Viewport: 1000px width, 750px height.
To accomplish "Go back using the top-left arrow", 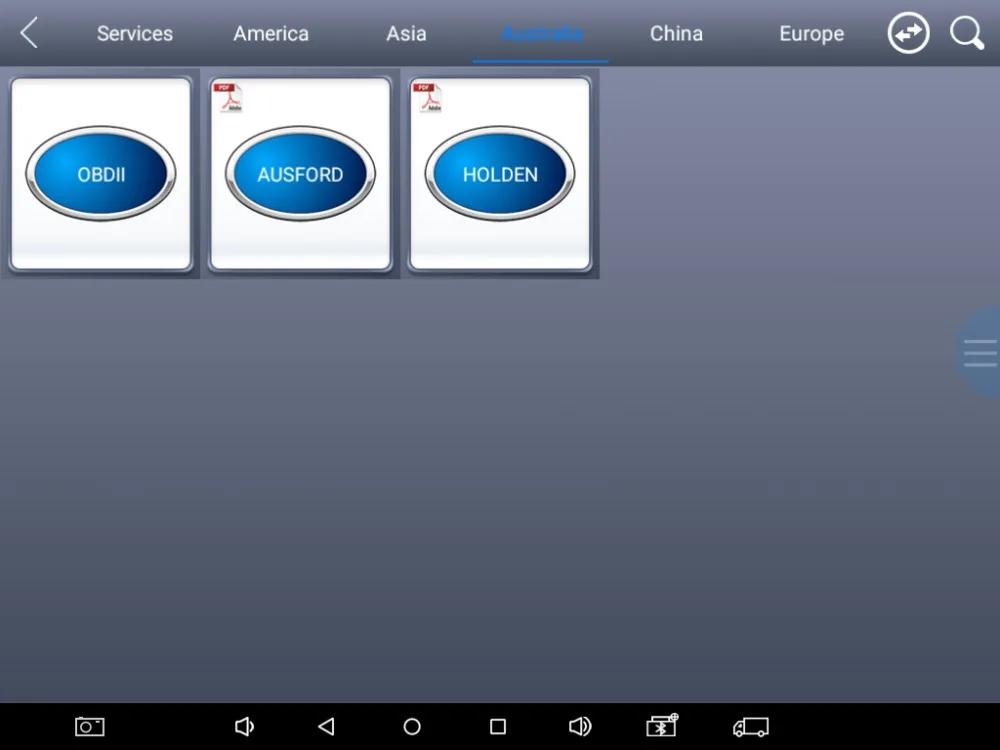I will (x=29, y=33).
